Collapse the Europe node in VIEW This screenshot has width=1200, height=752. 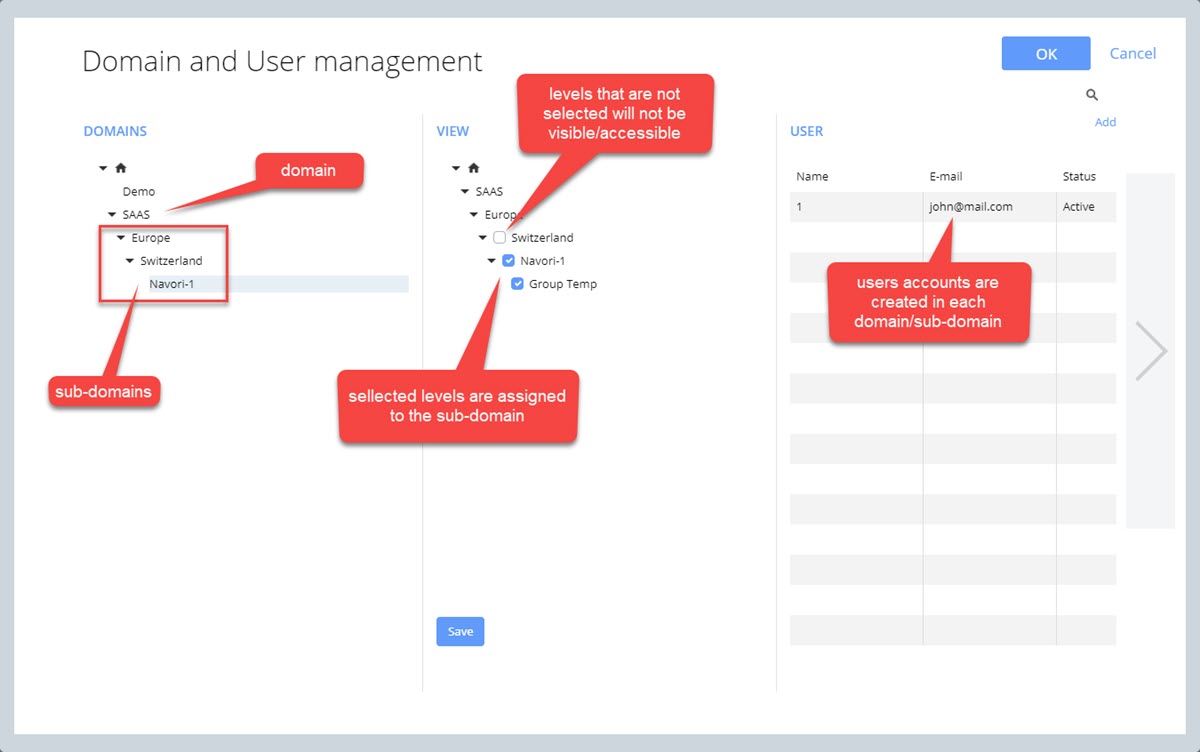pos(474,215)
